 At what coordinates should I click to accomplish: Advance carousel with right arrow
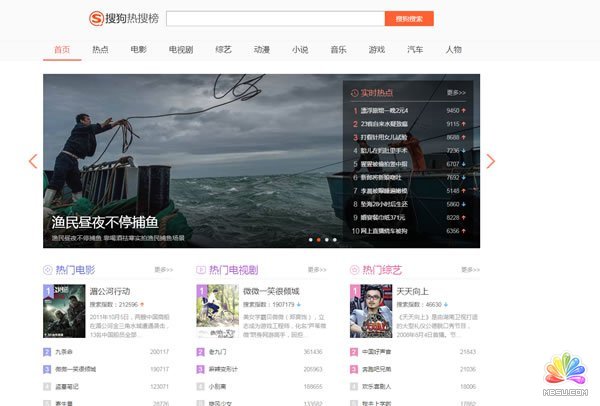(490, 161)
